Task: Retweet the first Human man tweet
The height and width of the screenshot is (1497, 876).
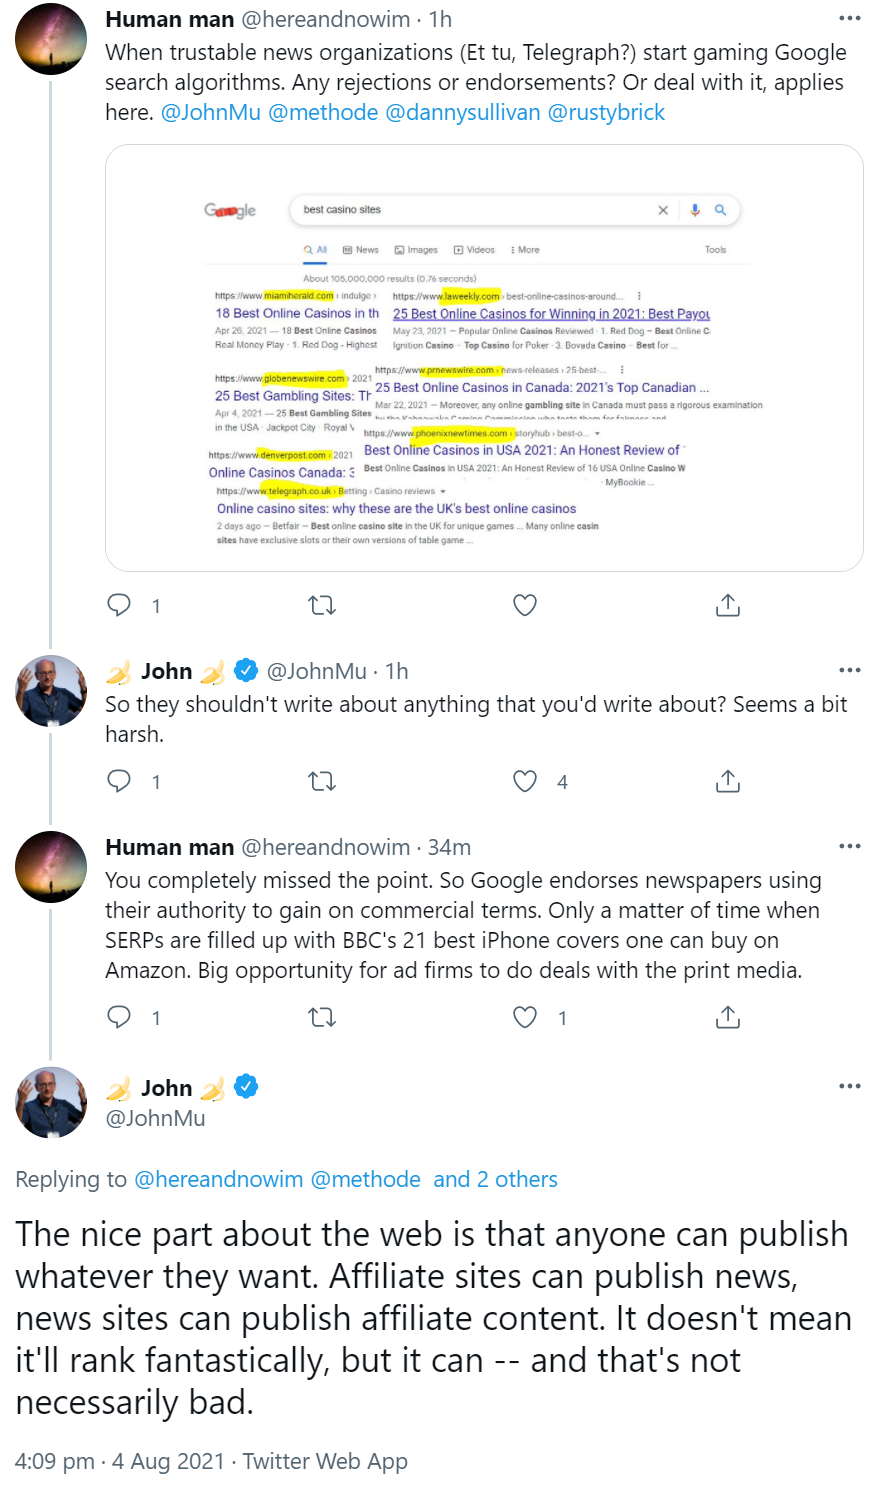Action: tap(321, 605)
